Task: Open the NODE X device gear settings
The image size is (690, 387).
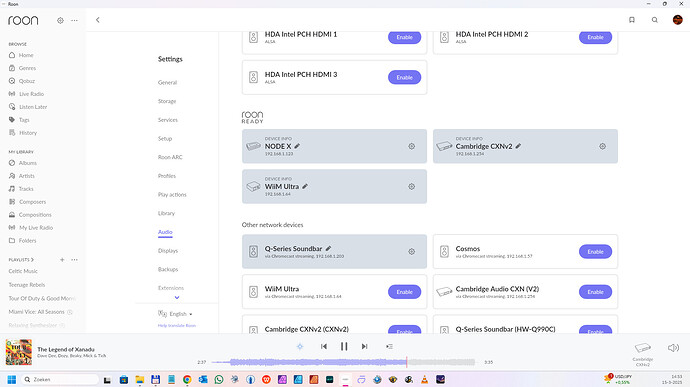Action: click(x=411, y=146)
